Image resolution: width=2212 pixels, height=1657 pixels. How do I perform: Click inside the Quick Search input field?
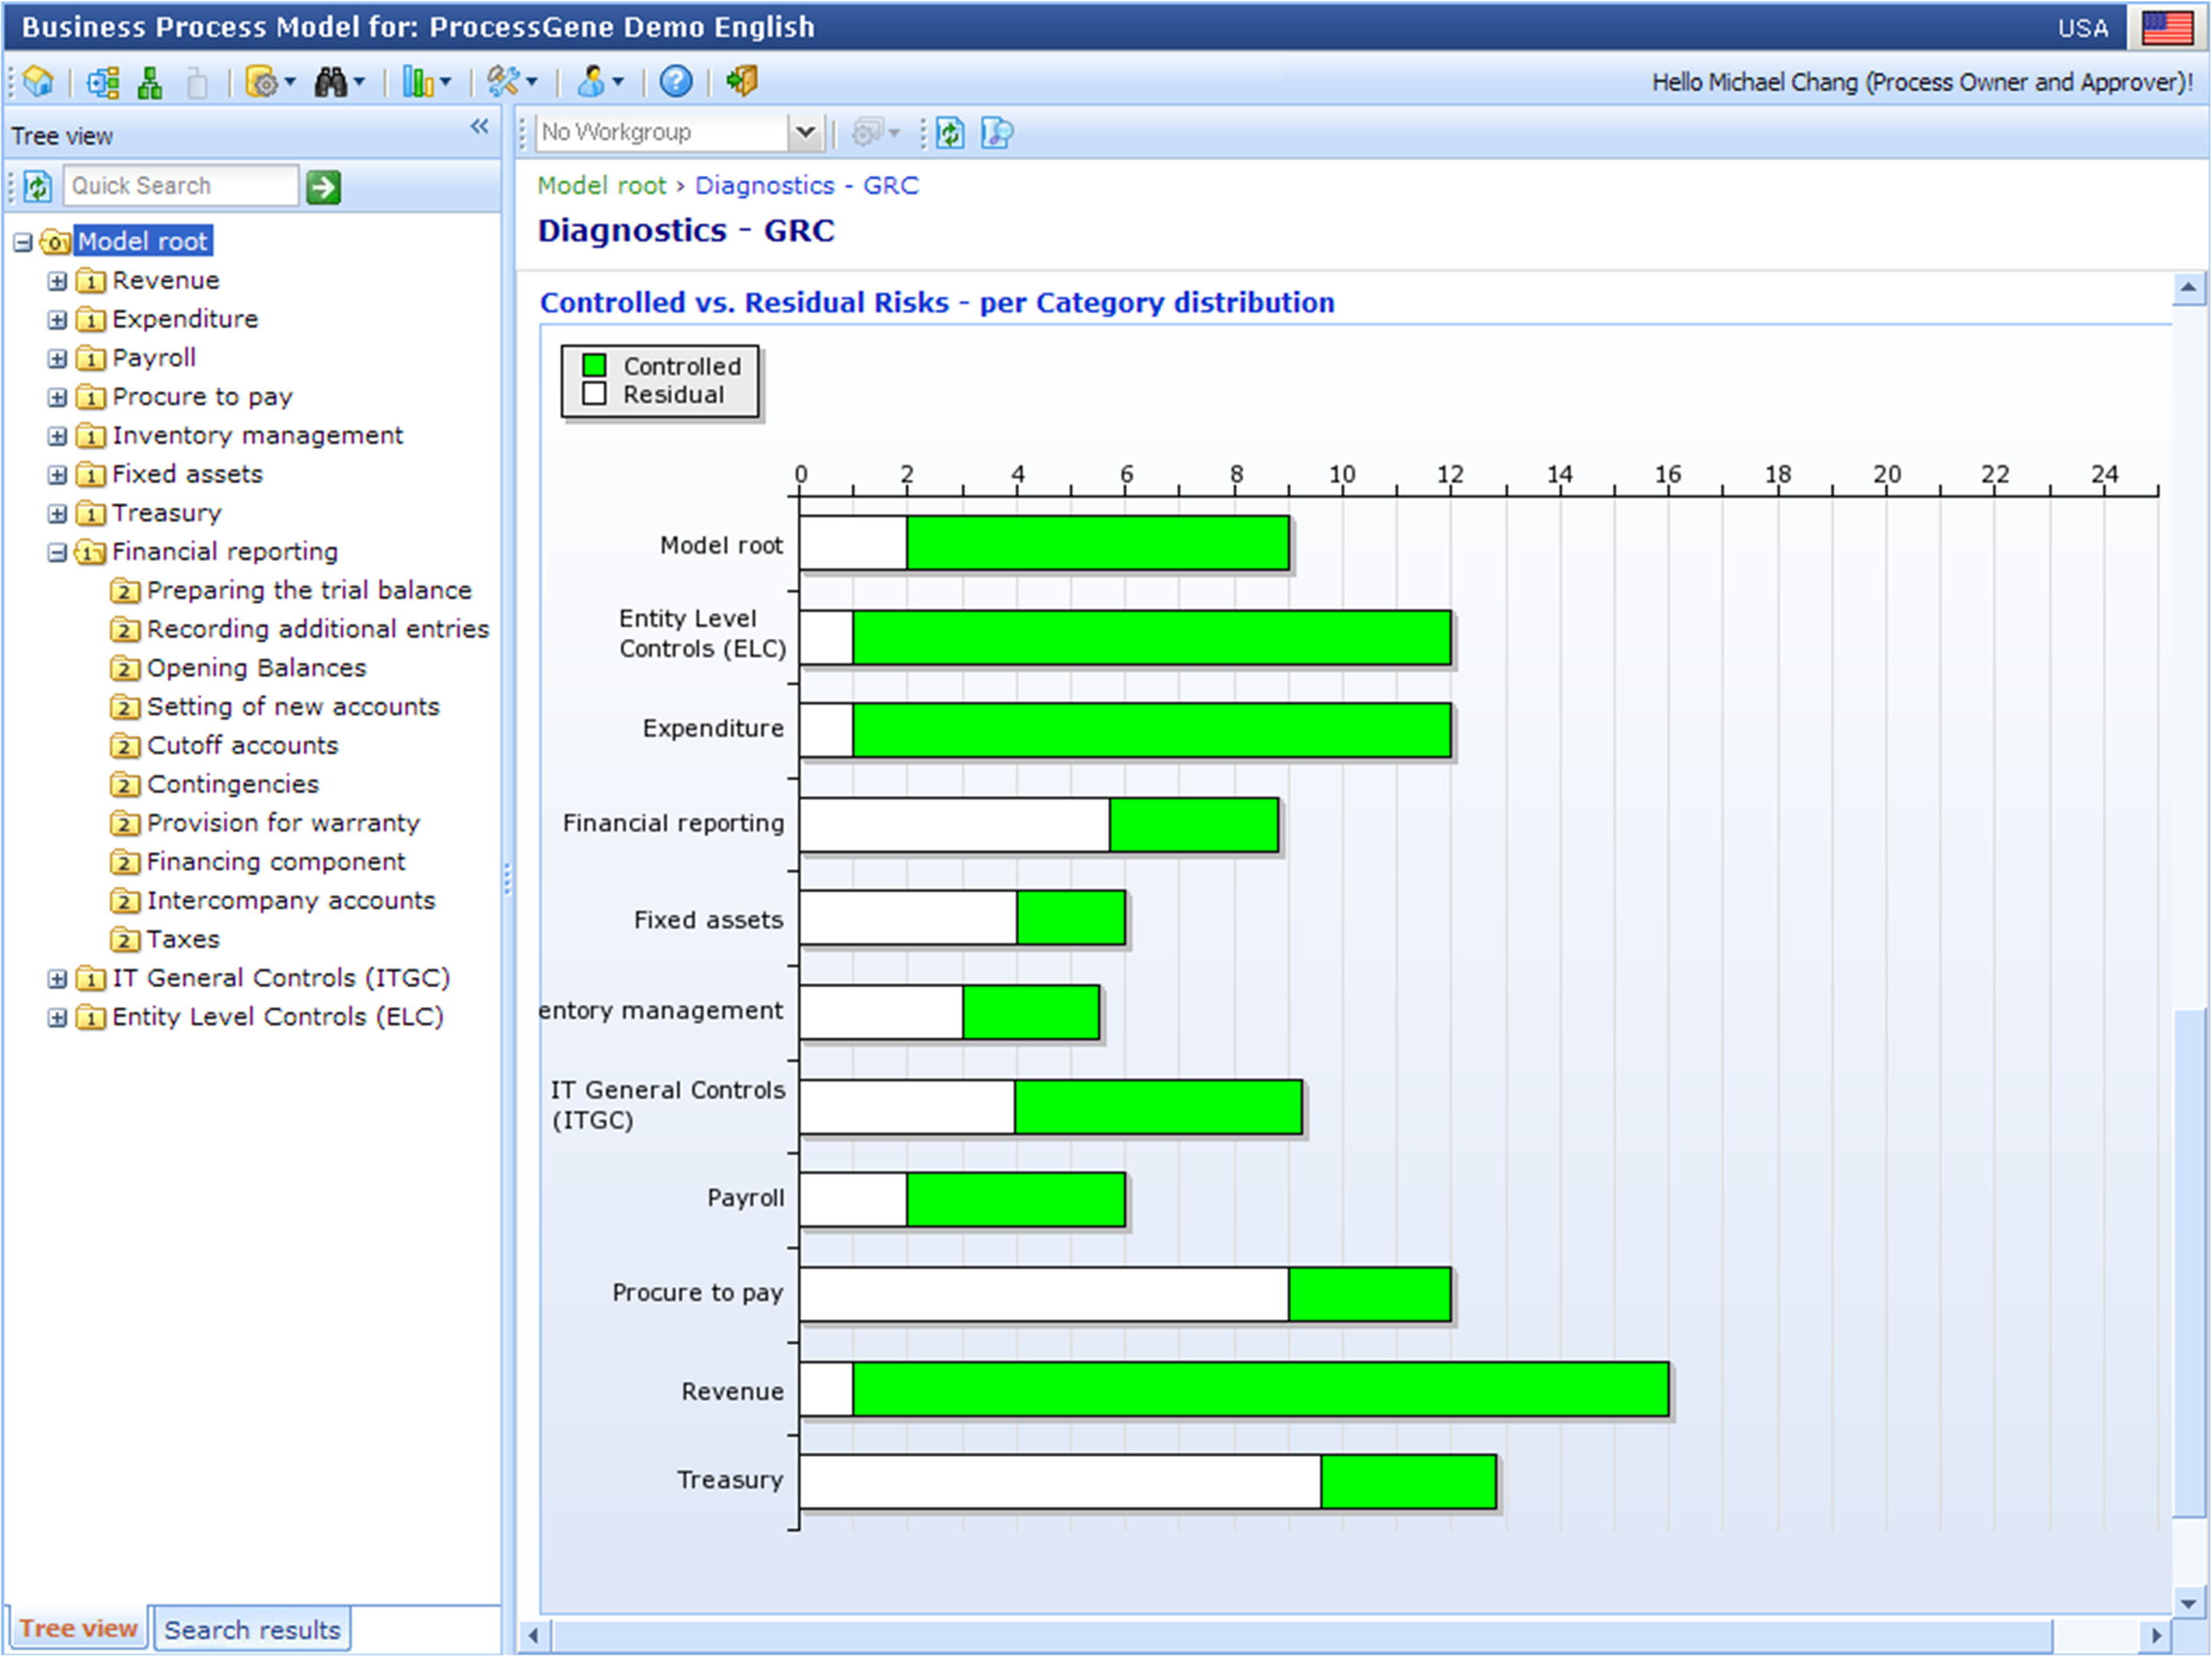[180, 185]
